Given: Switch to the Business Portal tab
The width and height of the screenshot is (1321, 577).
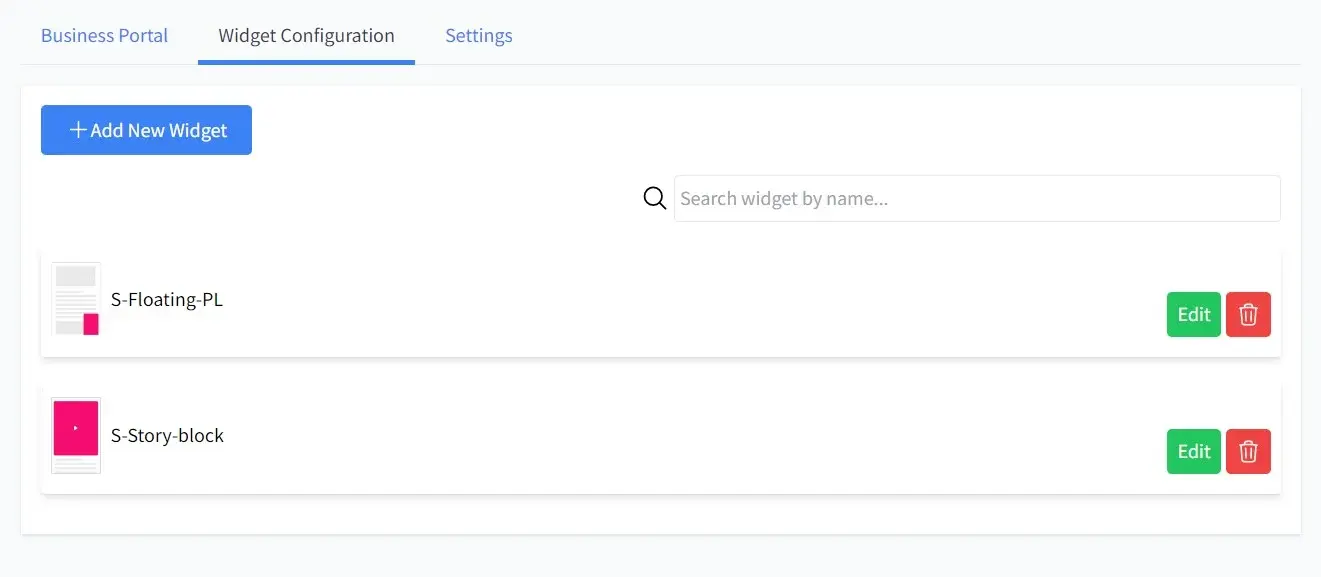Looking at the screenshot, I should point(104,35).
